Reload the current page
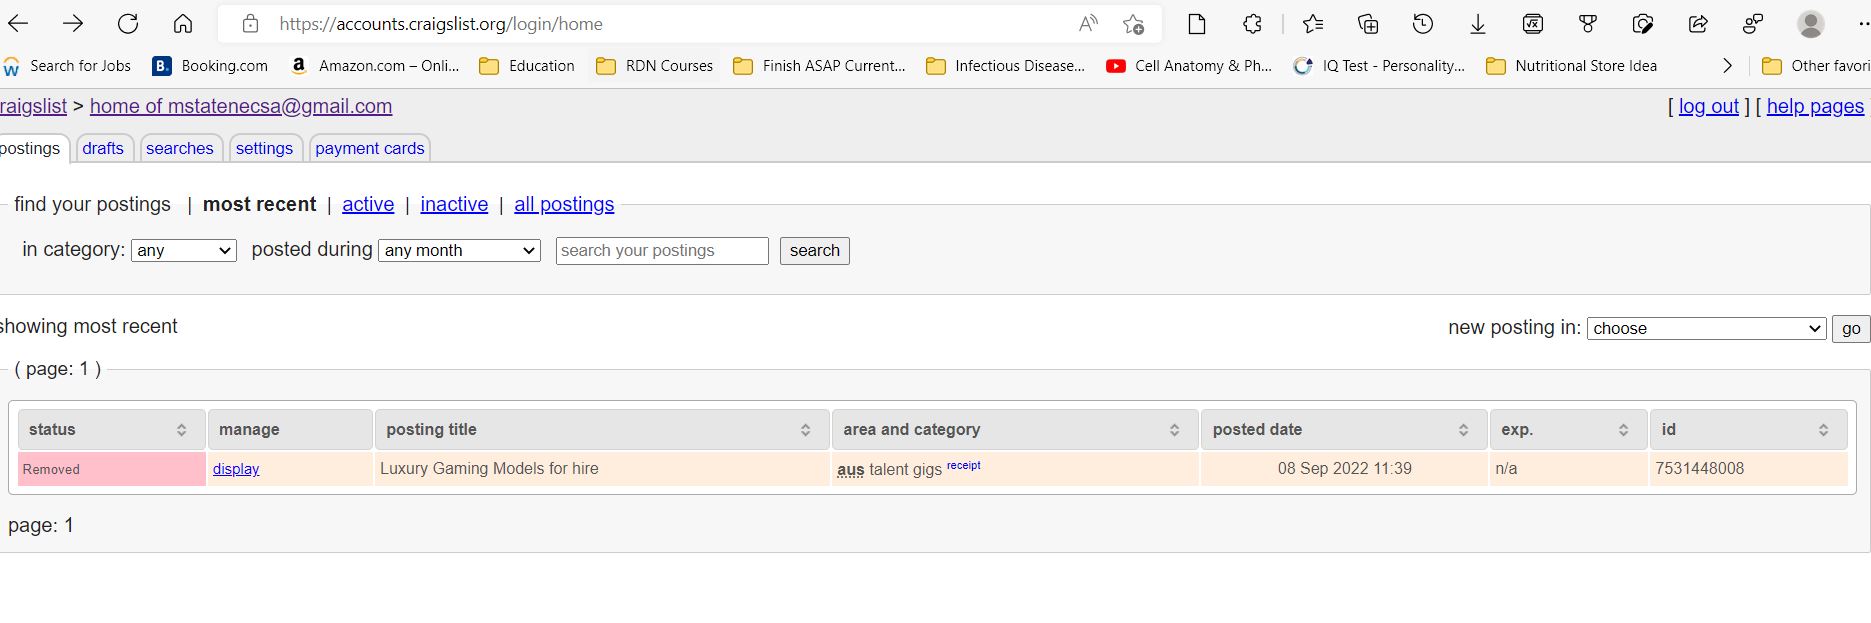Image resolution: width=1871 pixels, height=623 pixels. (x=128, y=24)
